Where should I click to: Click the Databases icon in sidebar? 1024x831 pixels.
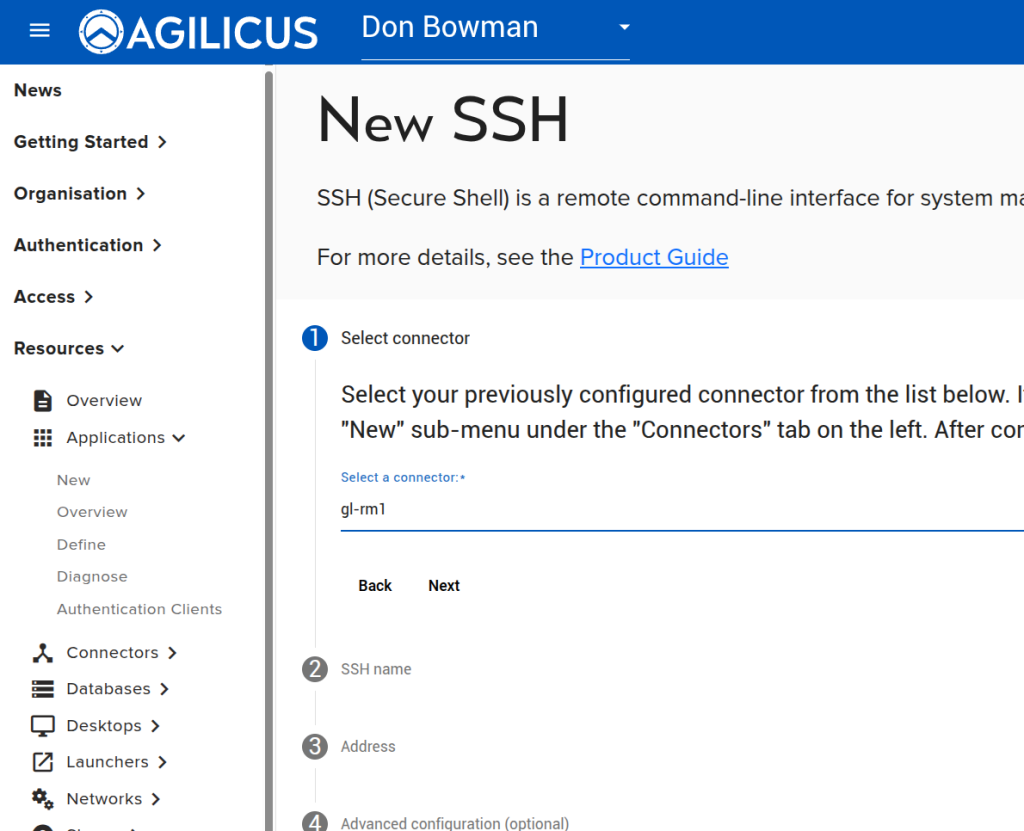point(43,689)
